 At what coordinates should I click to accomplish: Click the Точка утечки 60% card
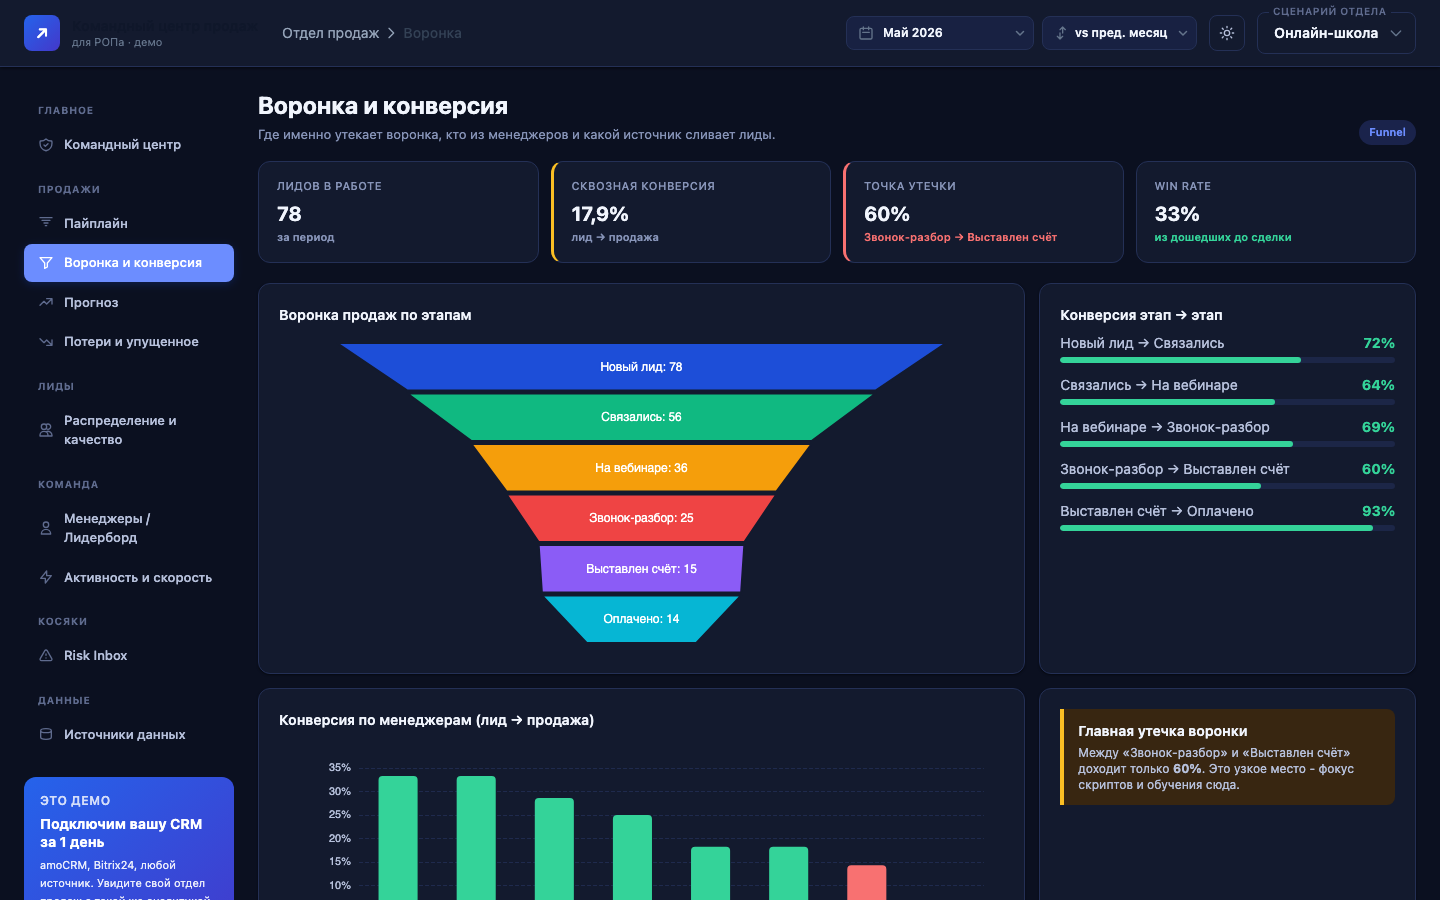pyautogui.click(x=983, y=212)
